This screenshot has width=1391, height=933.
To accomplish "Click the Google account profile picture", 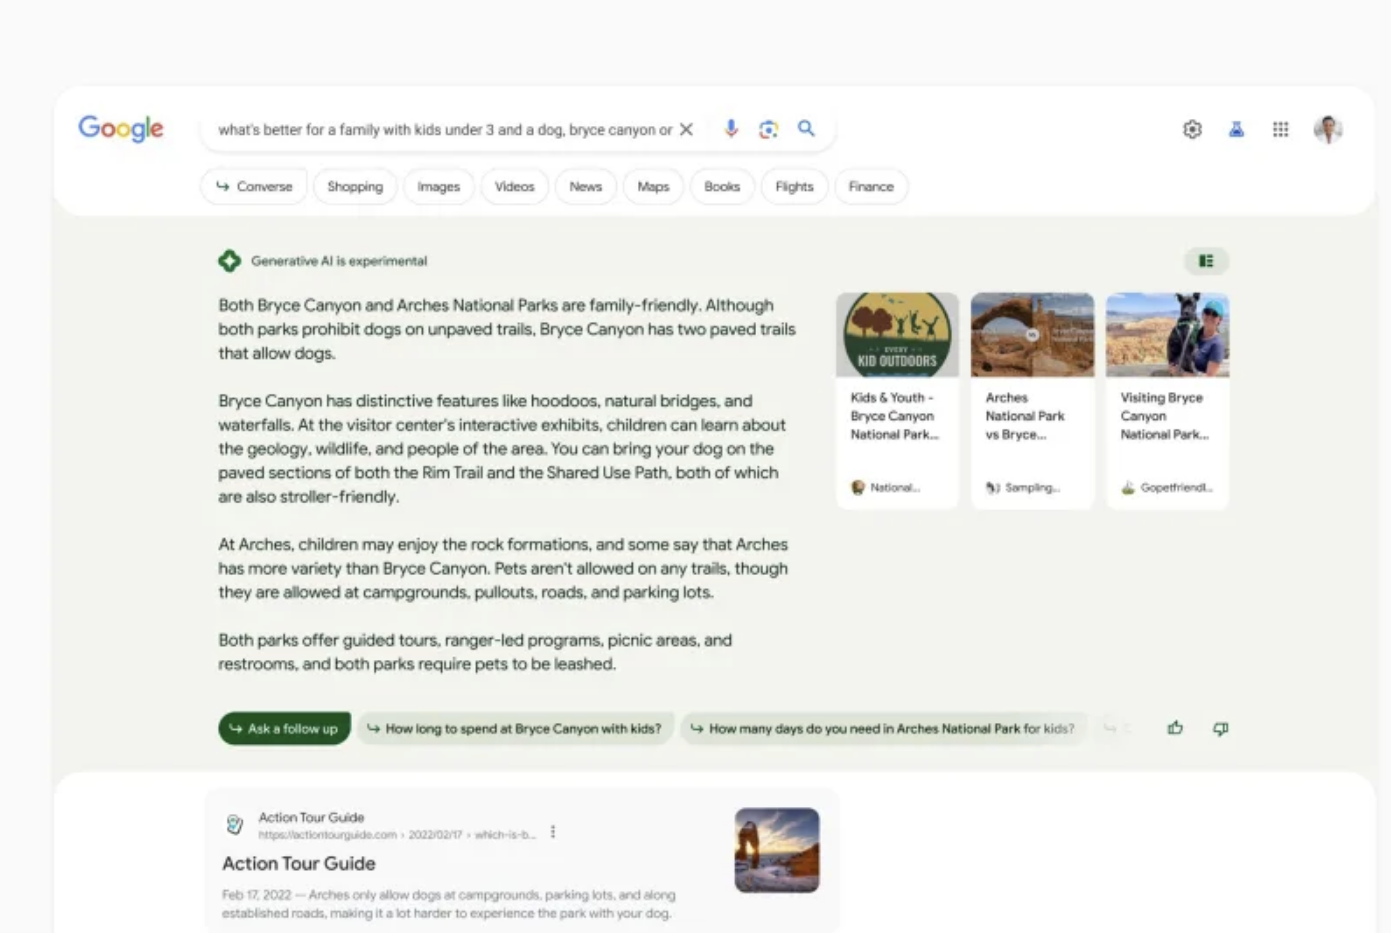I will [1328, 129].
